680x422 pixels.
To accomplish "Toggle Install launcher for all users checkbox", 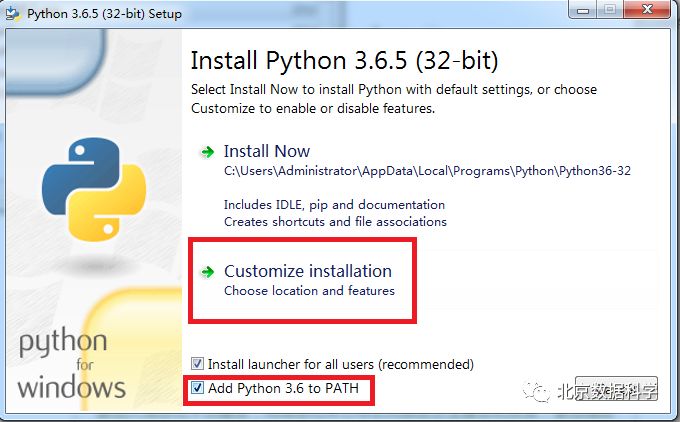I will (198, 364).
